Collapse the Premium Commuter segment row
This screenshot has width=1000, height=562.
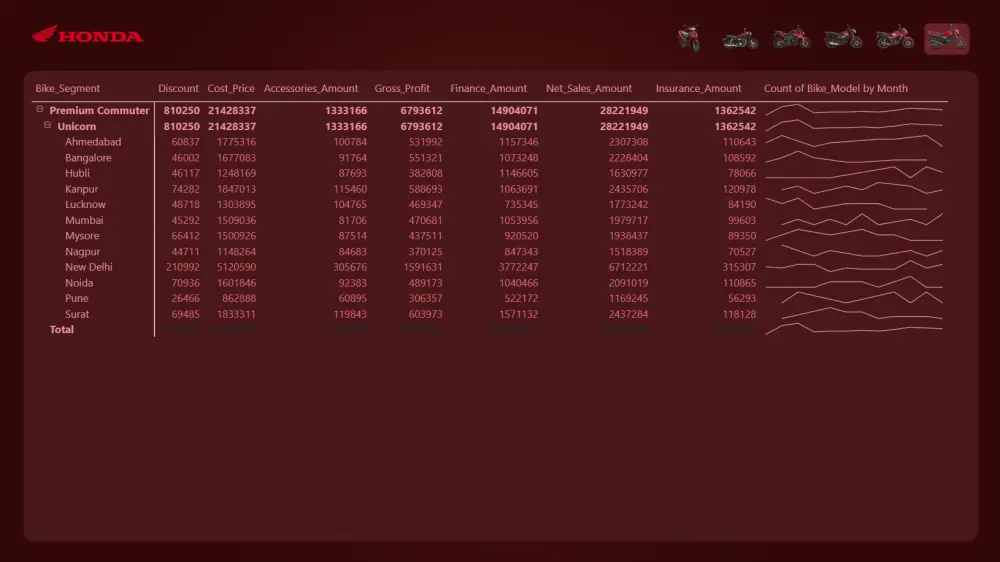coord(40,110)
